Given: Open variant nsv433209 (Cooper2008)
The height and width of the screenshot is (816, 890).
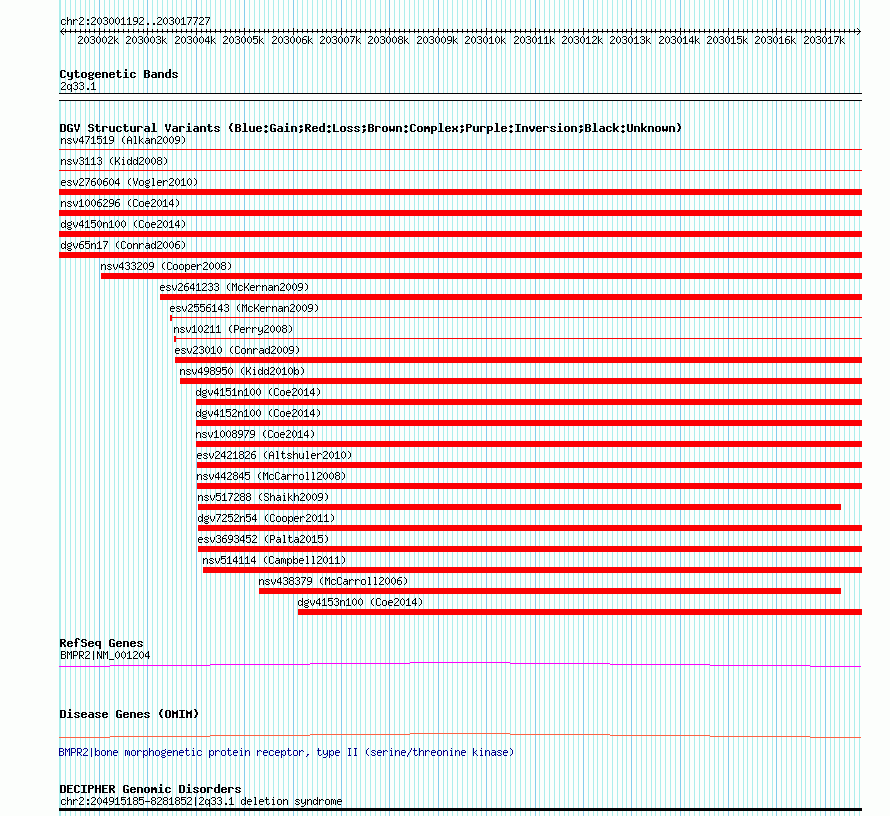Looking at the screenshot, I should [166, 266].
